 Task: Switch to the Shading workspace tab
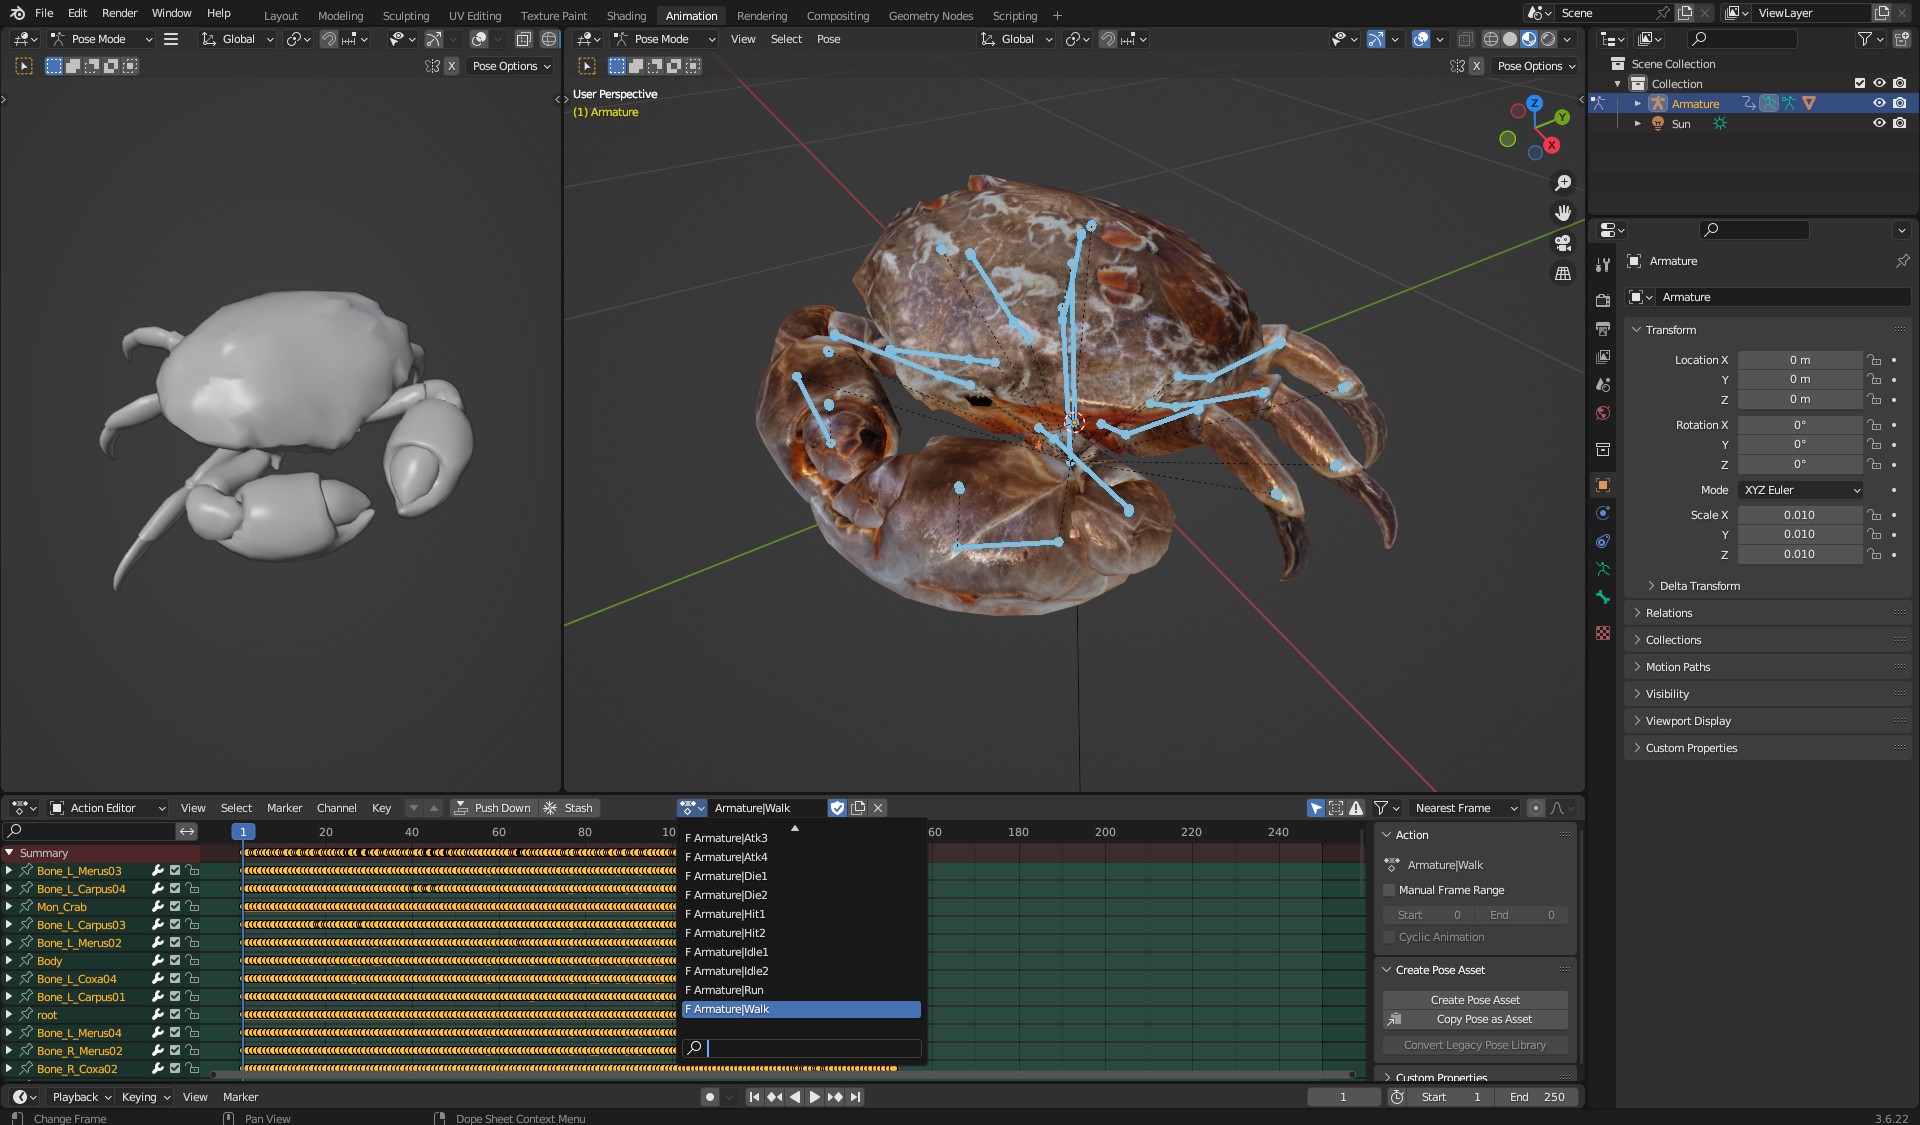(626, 15)
